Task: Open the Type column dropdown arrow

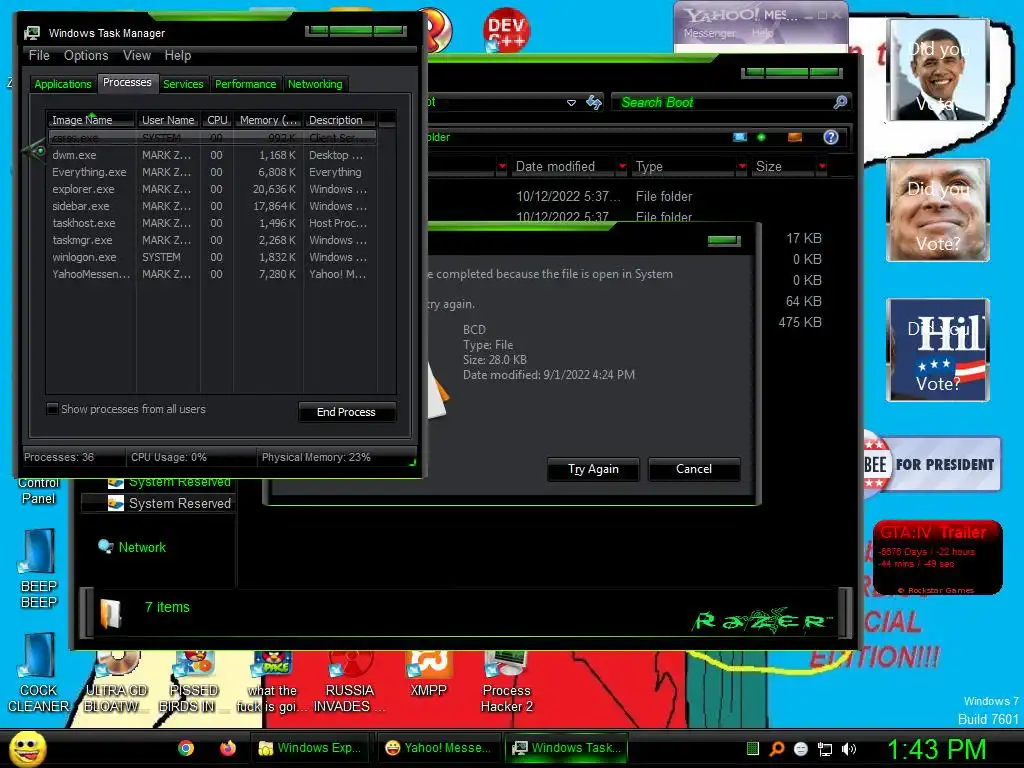Action: pos(742,167)
